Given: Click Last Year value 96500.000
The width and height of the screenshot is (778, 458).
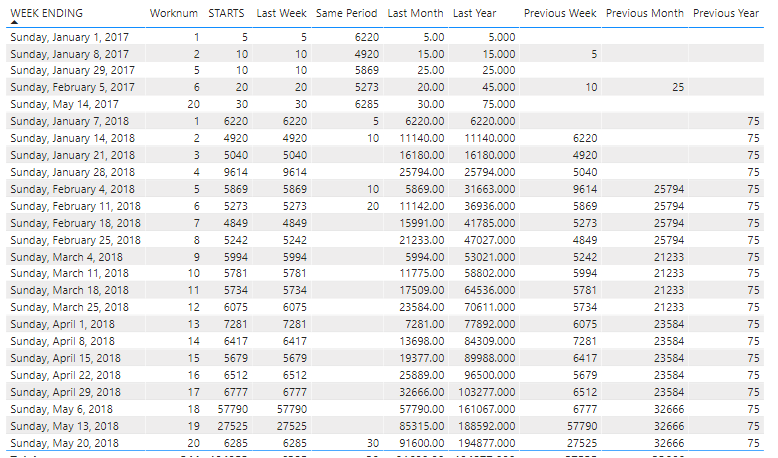Looking at the screenshot, I should (x=490, y=375).
